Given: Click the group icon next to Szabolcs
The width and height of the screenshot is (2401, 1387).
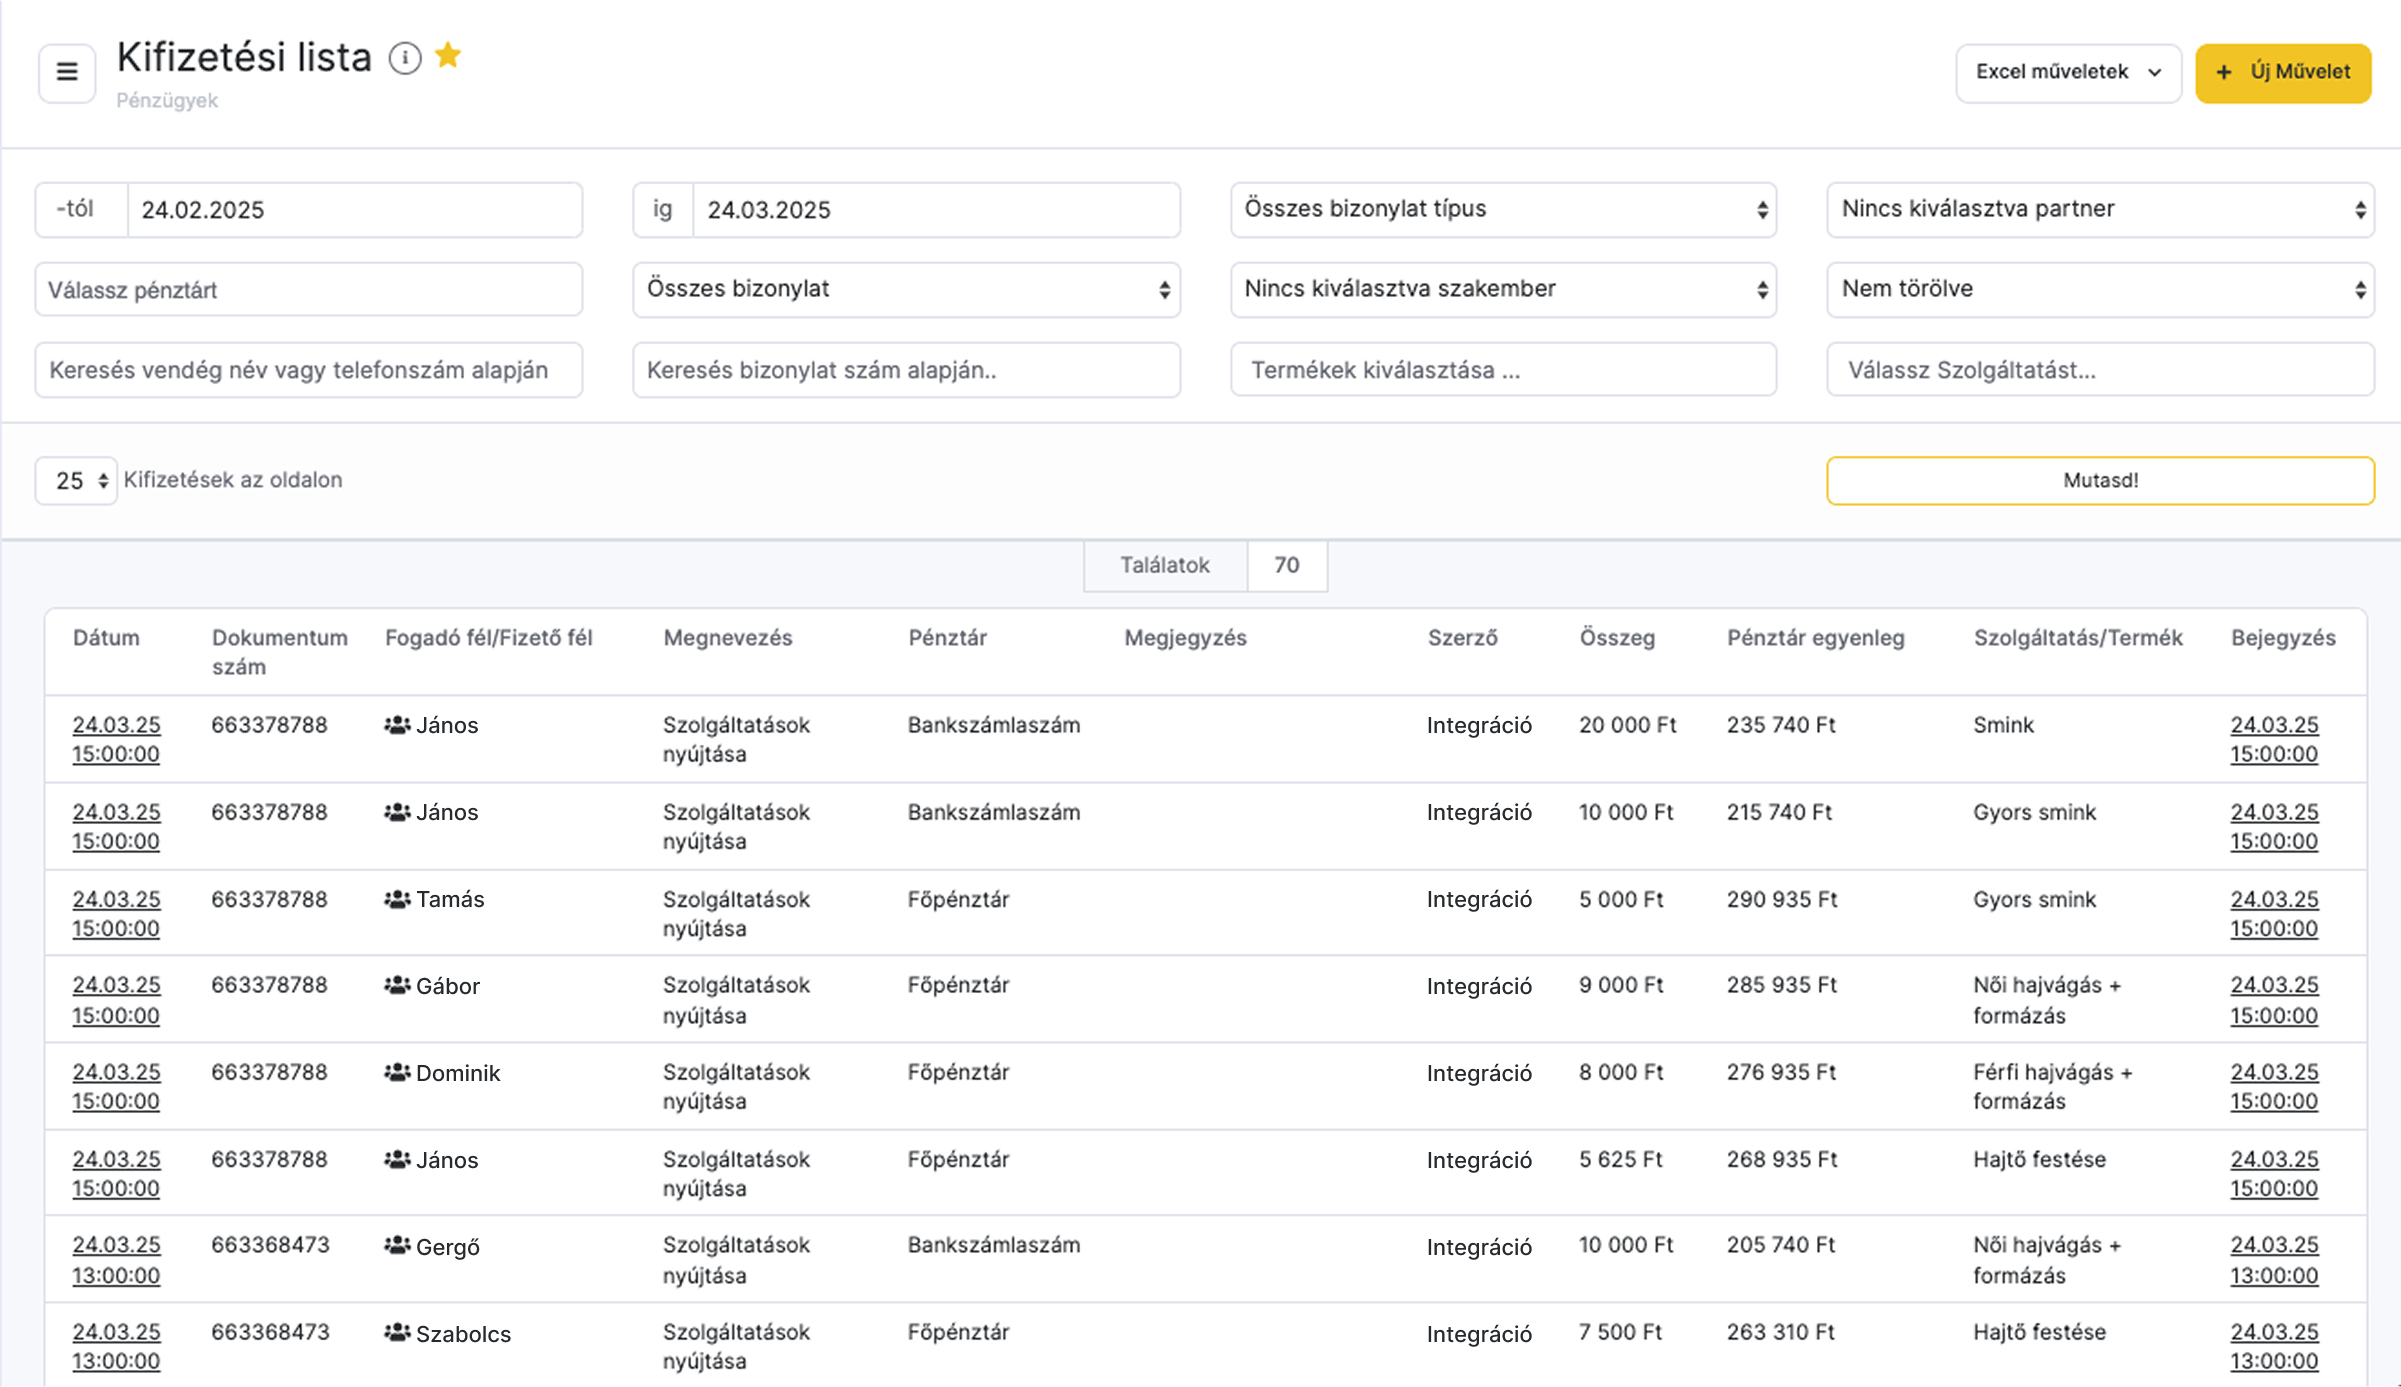Looking at the screenshot, I should tap(397, 1333).
